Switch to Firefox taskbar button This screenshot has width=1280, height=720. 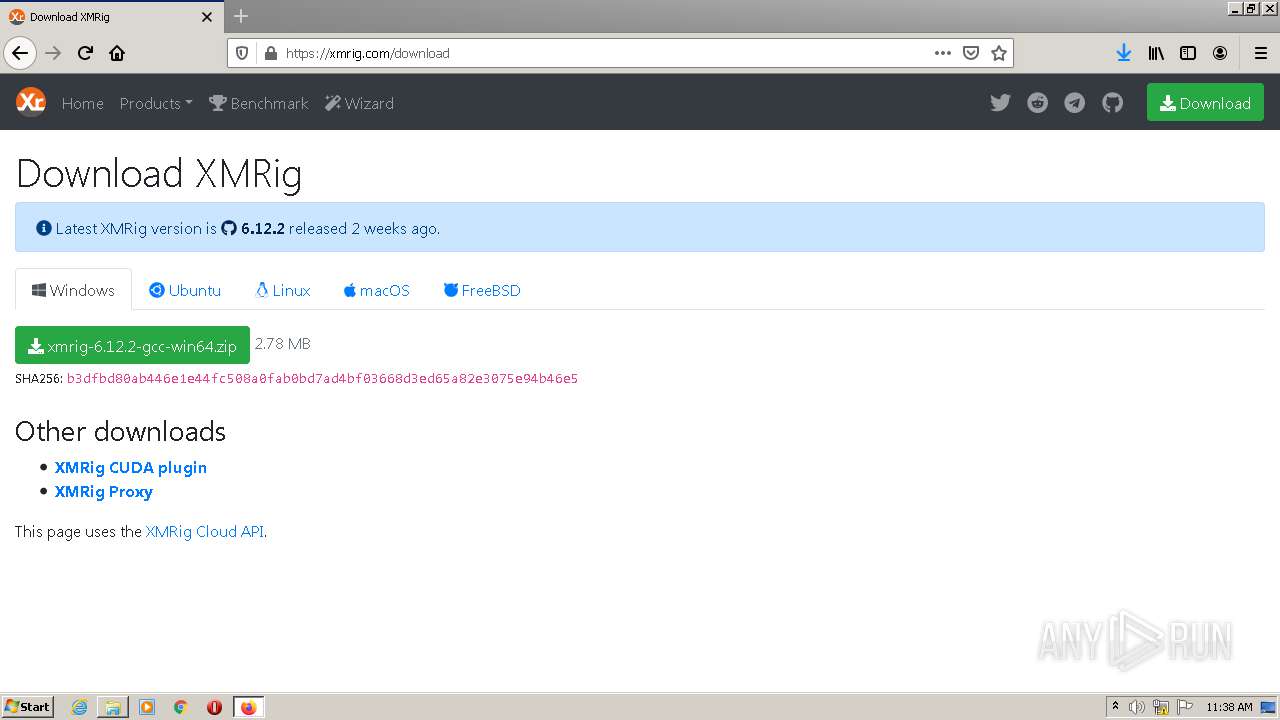[x=248, y=707]
